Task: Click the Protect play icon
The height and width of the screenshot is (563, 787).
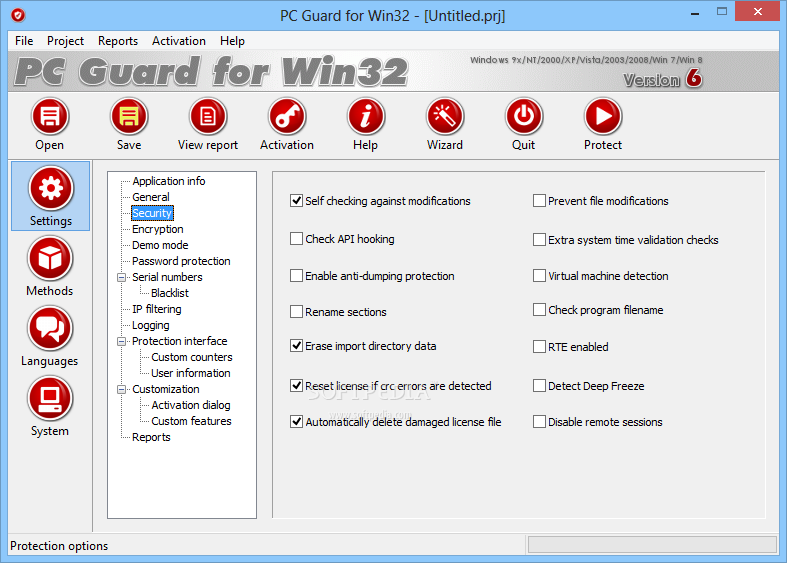Action: (603, 117)
